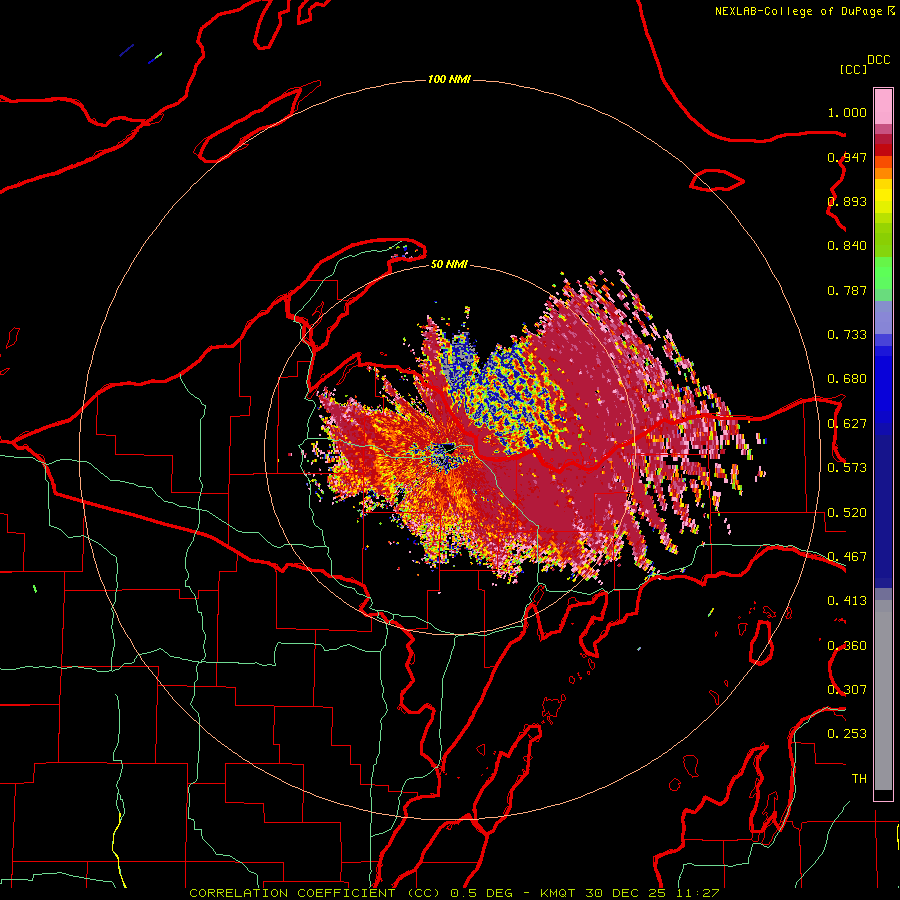This screenshot has width=900, height=900.
Task: Click the 0.787 legend value
Action: pyautogui.click(x=847, y=290)
